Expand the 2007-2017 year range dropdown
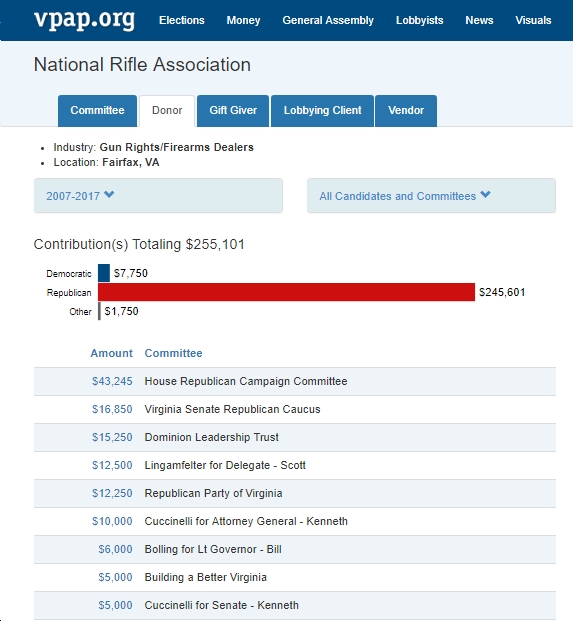573x621 pixels. (x=158, y=196)
